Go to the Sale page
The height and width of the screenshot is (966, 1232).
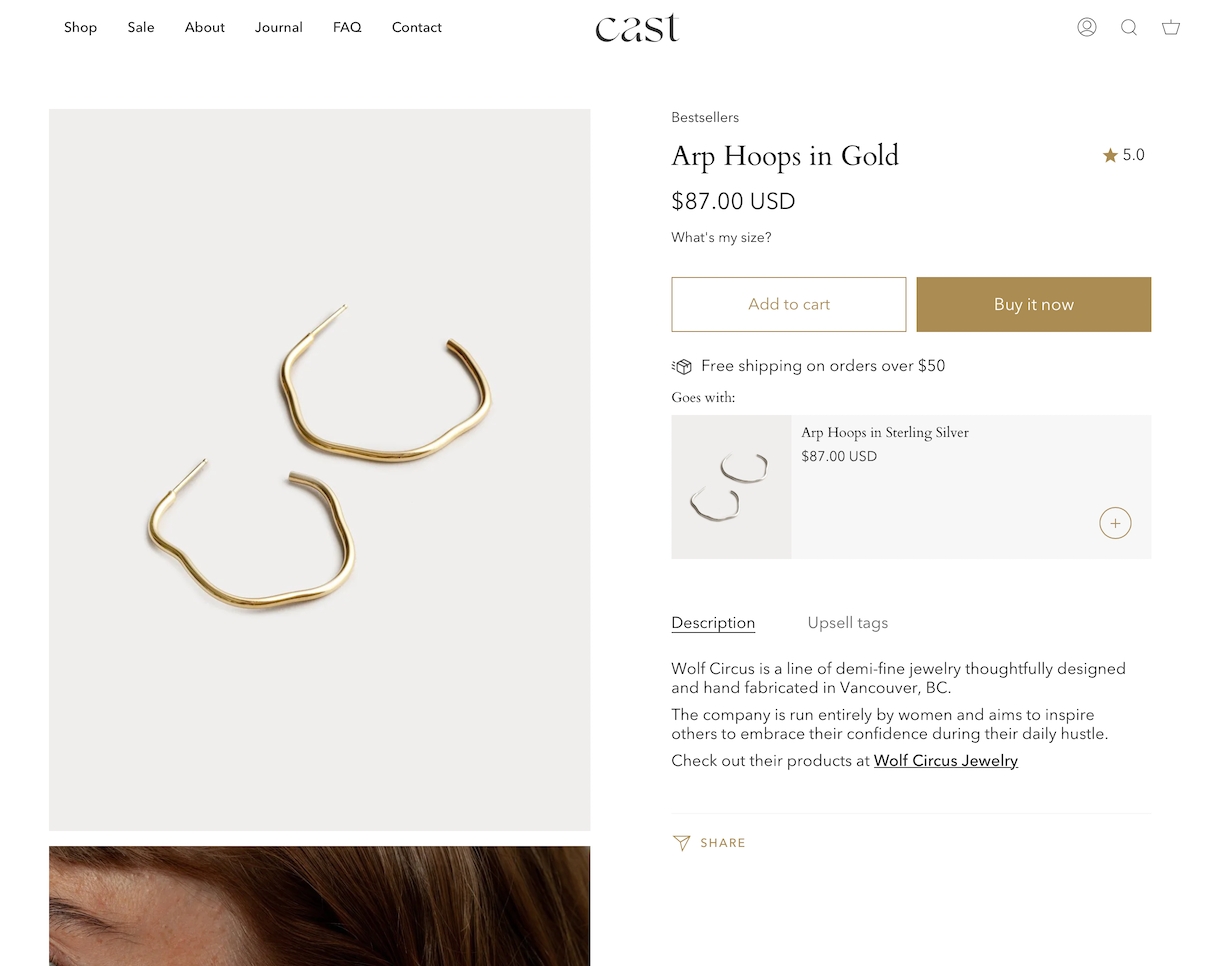[x=141, y=27]
